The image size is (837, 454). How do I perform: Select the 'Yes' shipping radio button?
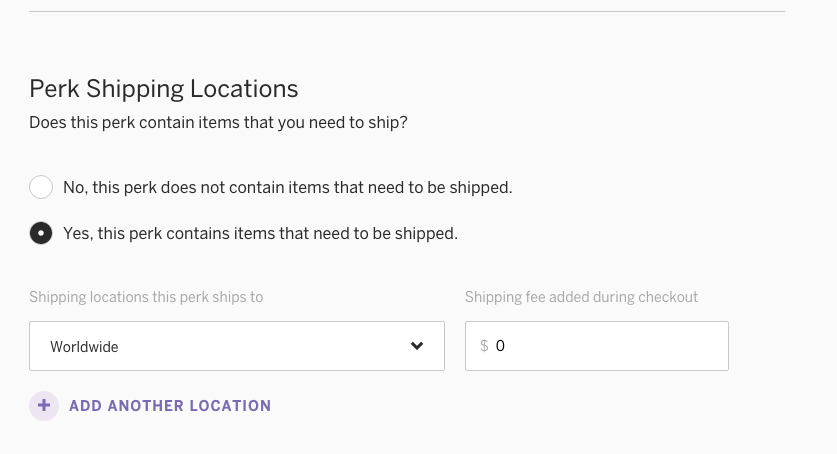click(x=41, y=233)
